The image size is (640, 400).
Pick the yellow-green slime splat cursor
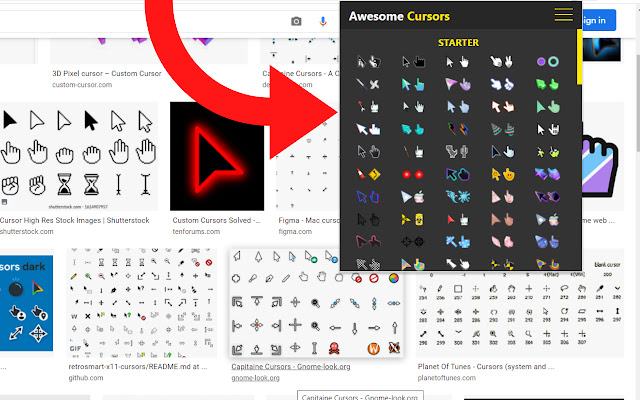coord(547,152)
